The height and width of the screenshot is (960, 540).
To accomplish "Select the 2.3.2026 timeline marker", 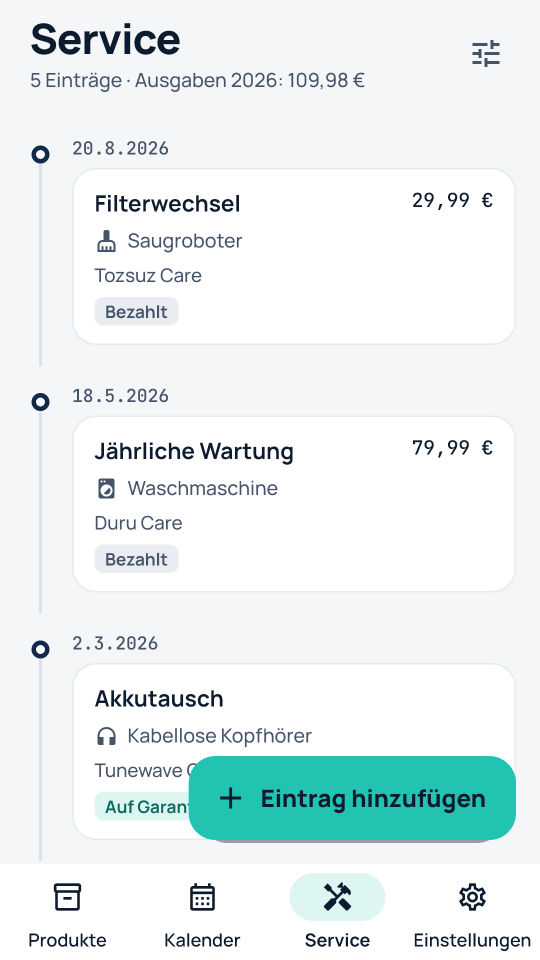I will 40,649.
